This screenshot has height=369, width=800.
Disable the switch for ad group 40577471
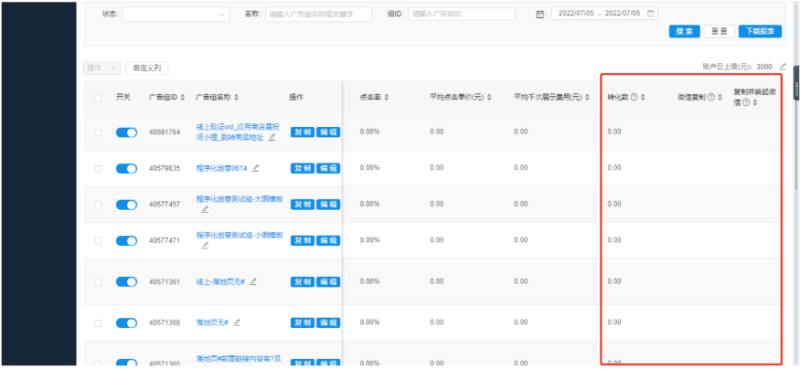127,240
